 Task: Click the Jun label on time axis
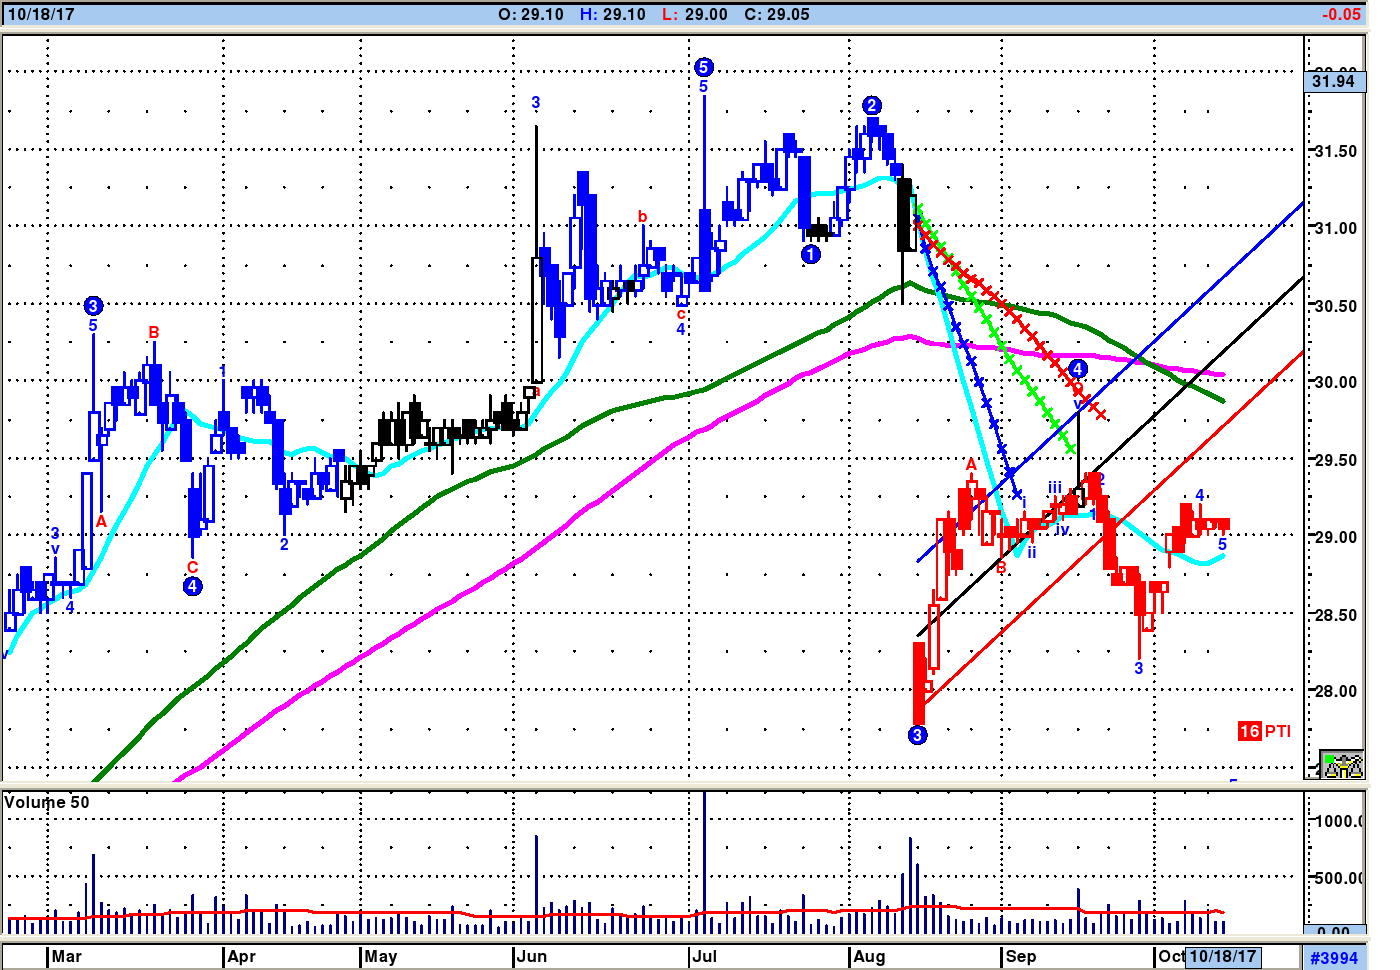pyautogui.click(x=532, y=956)
